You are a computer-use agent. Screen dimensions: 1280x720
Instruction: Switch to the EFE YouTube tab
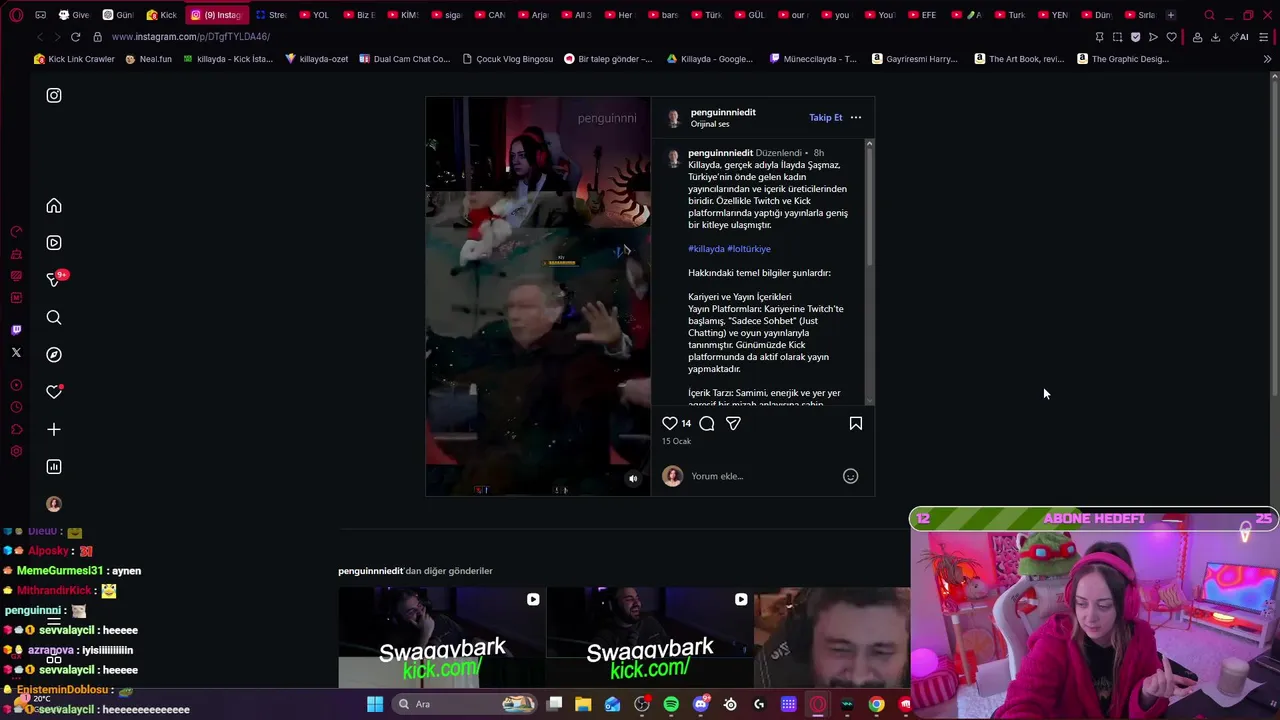click(x=922, y=15)
